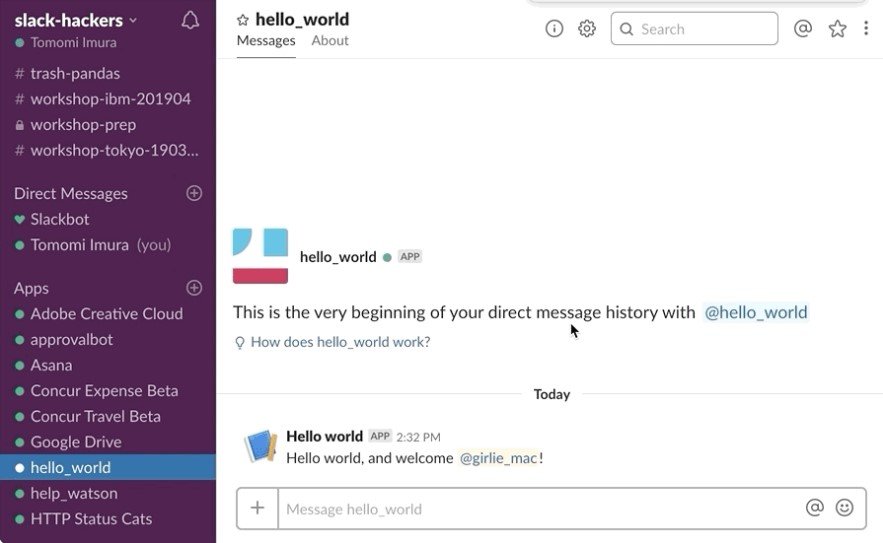Image resolution: width=883 pixels, height=543 pixels.
Task: Show conversation details info icon
Action: [x=554, y=29]
